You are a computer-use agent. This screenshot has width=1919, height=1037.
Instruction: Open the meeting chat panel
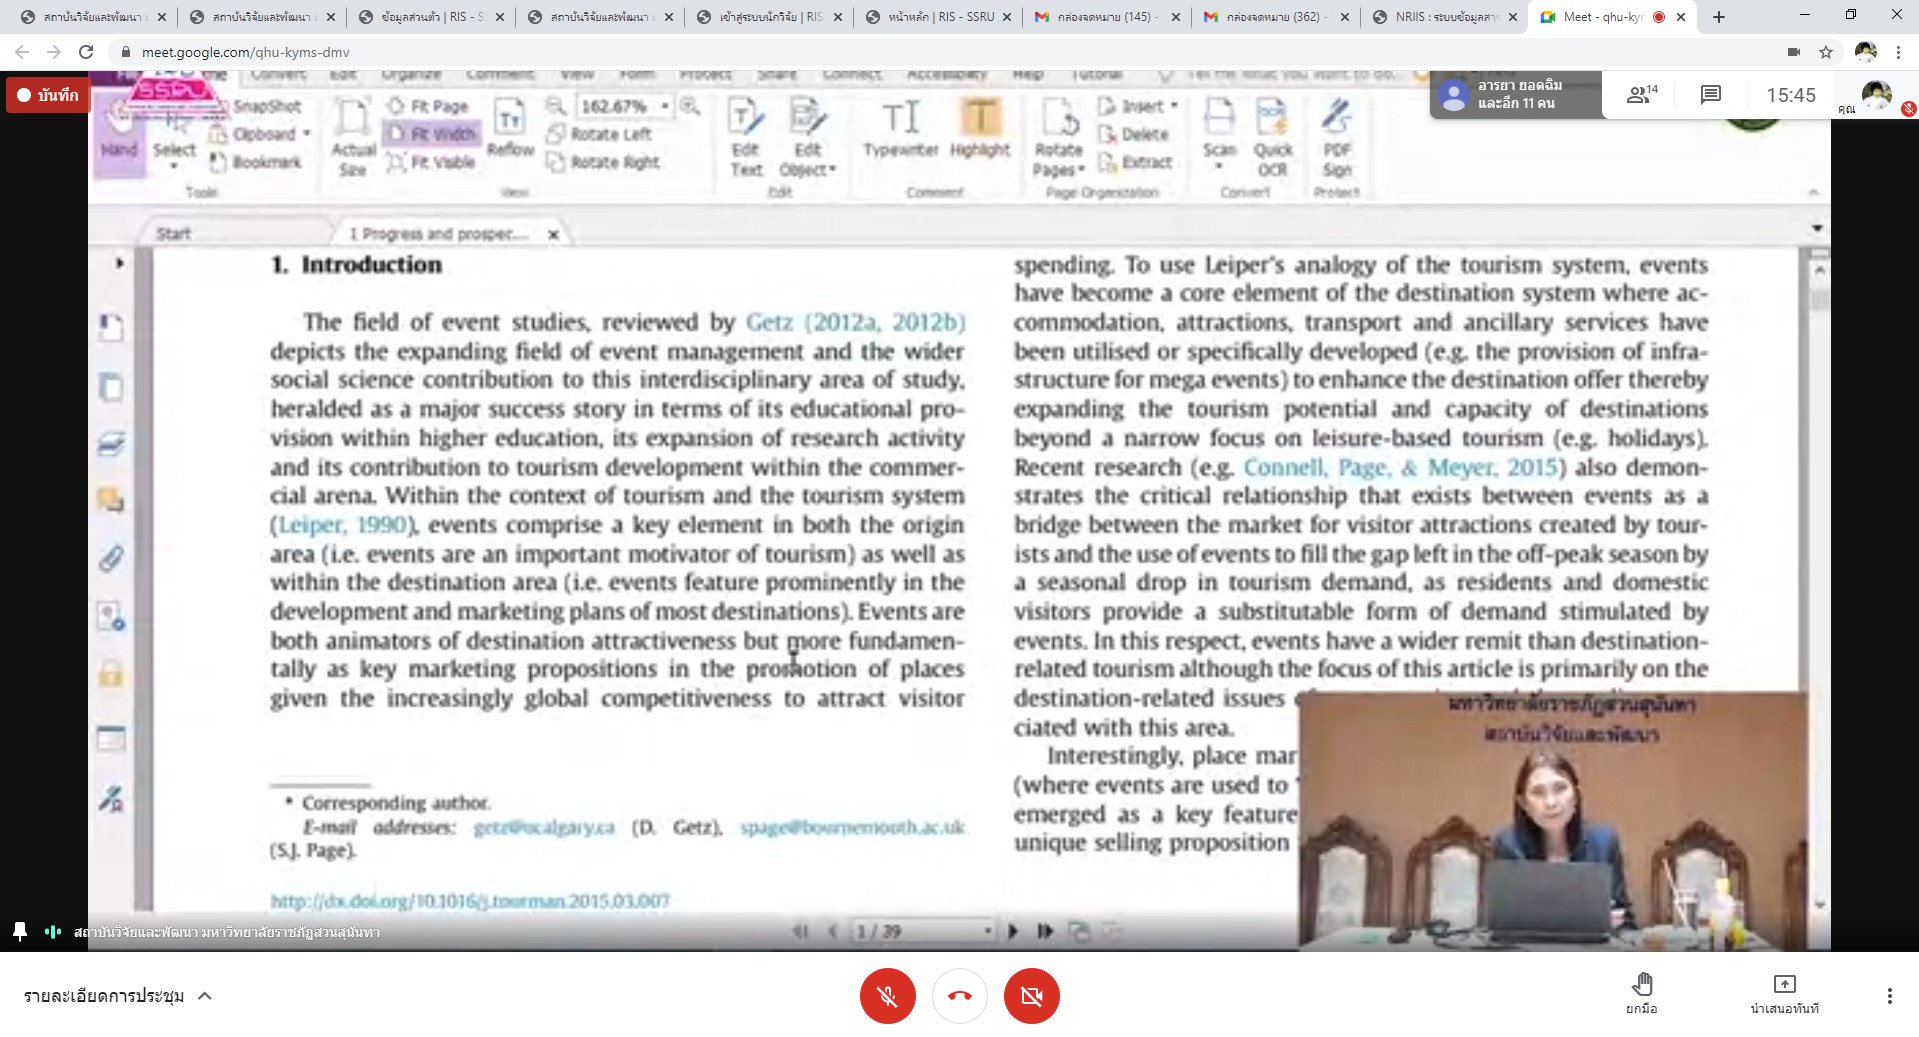coord(1710,95)
